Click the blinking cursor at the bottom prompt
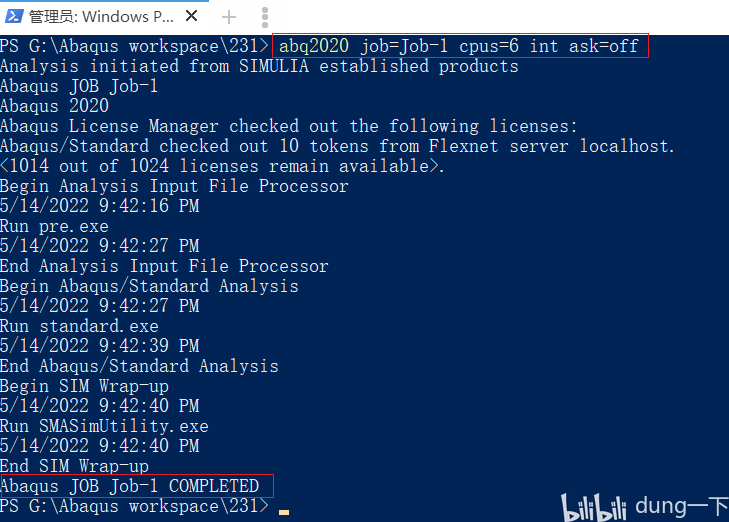 (x=284, y=512)
